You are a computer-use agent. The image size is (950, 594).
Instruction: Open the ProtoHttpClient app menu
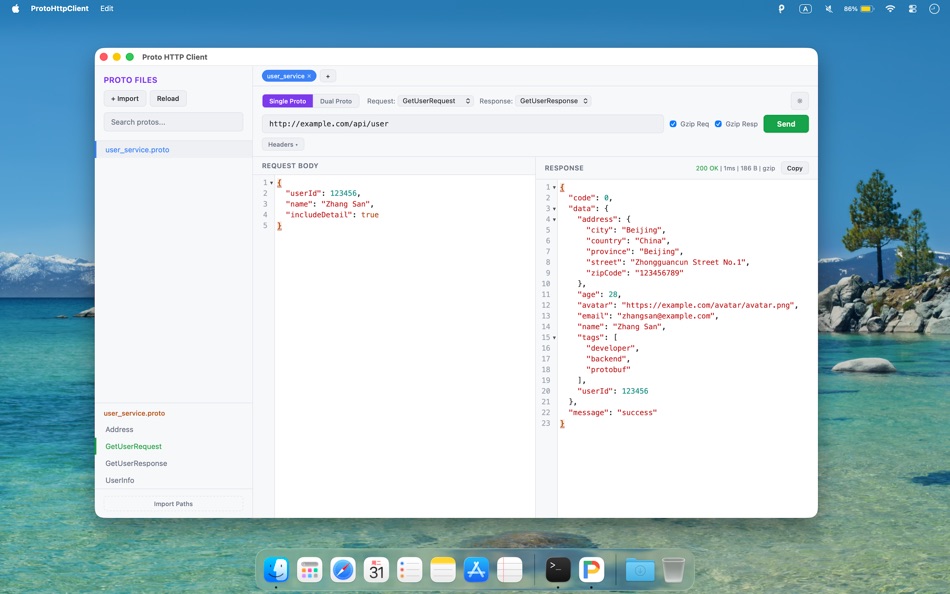(x=59, y=8)
